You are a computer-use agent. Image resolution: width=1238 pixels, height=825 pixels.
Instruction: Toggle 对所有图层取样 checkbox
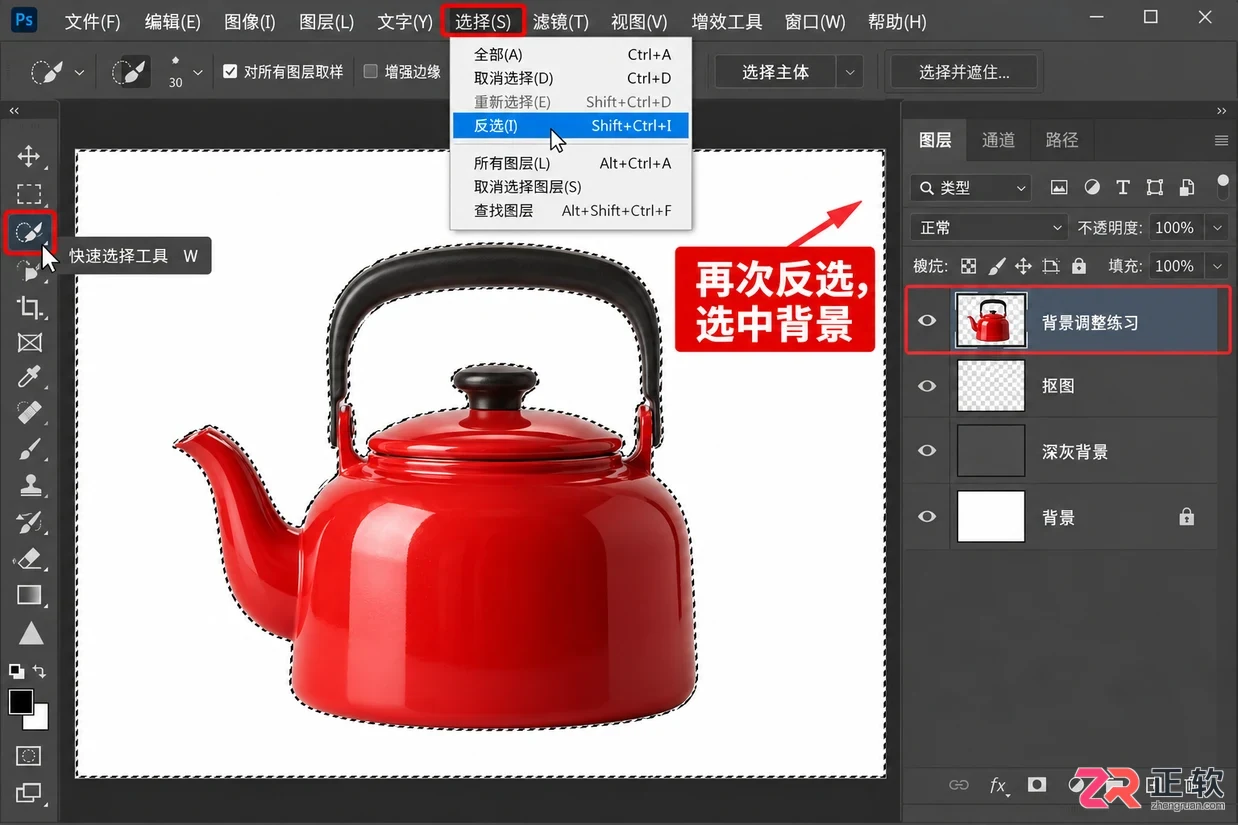pyautogui.click(x=231, y=72)
